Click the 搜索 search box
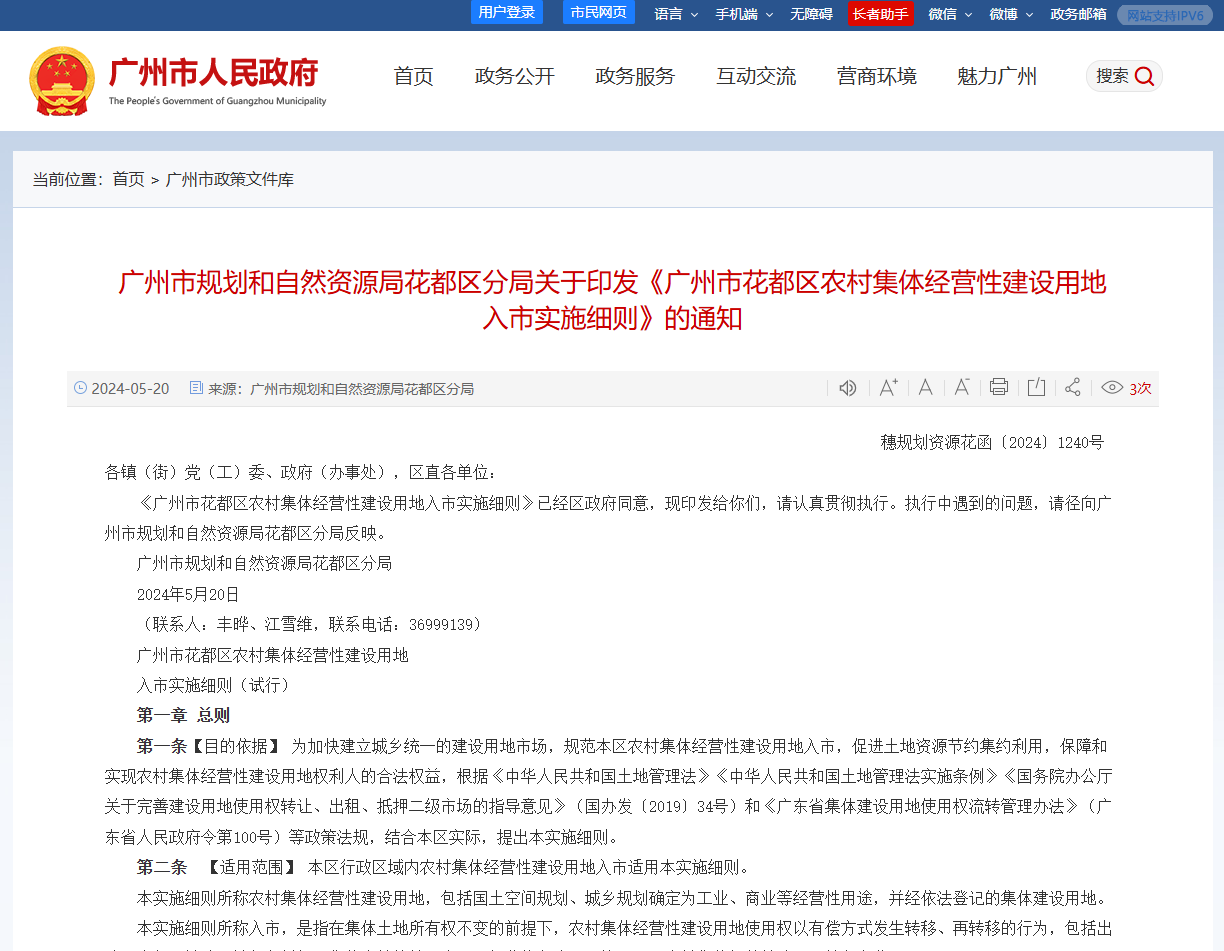This screenshot has width=1224, height=951. coord(1124,76)
